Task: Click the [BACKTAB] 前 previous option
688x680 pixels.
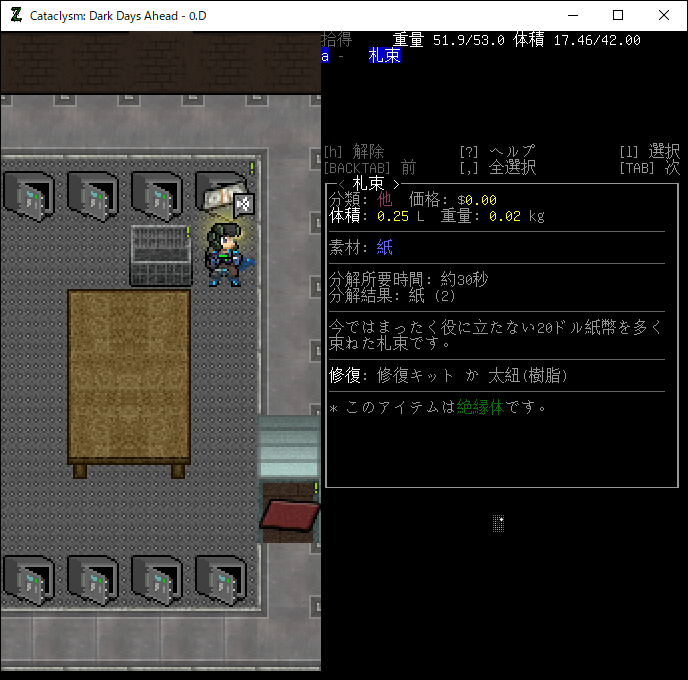Action: [369, 168]
